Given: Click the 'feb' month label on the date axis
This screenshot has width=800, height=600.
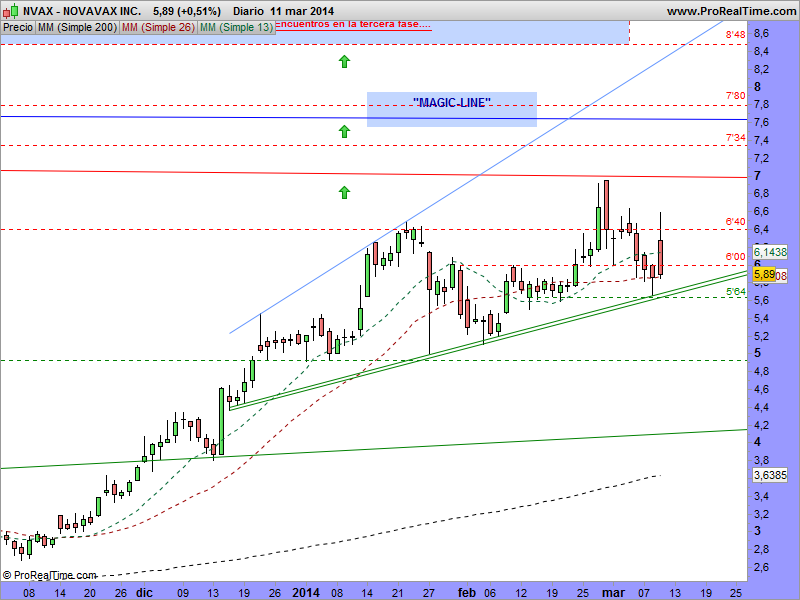Looking at the screenshot, I should pyautogui.click(x=467, y=592).
